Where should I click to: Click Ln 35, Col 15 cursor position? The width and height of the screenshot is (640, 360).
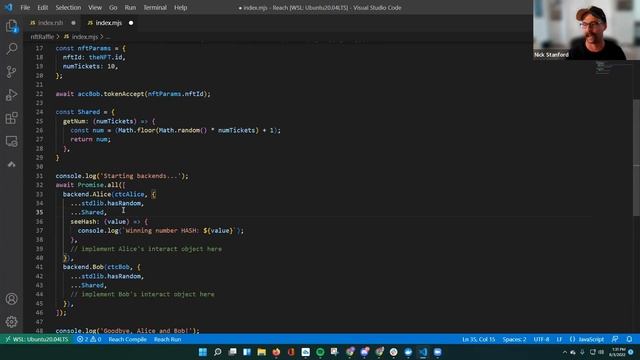coord(478,339)
